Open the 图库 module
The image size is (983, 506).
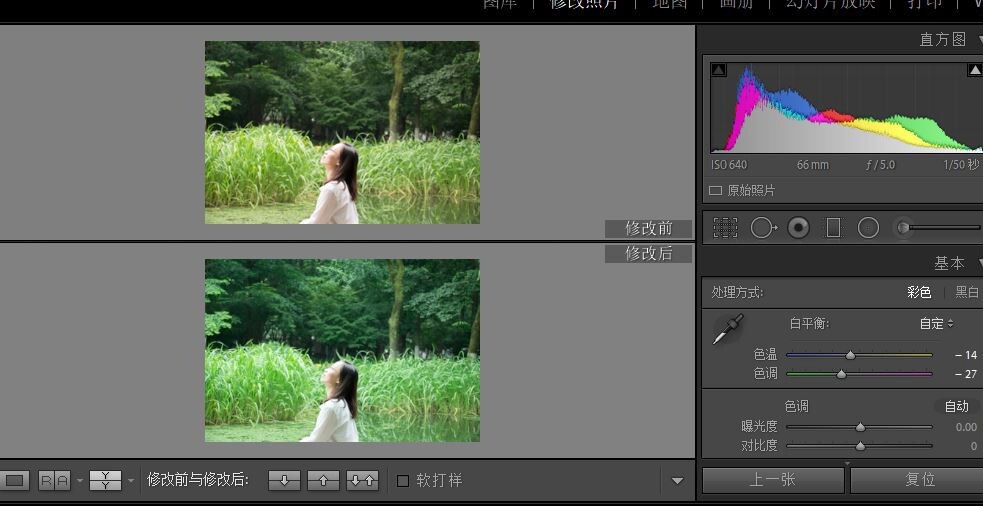click(x=499, y=4)
